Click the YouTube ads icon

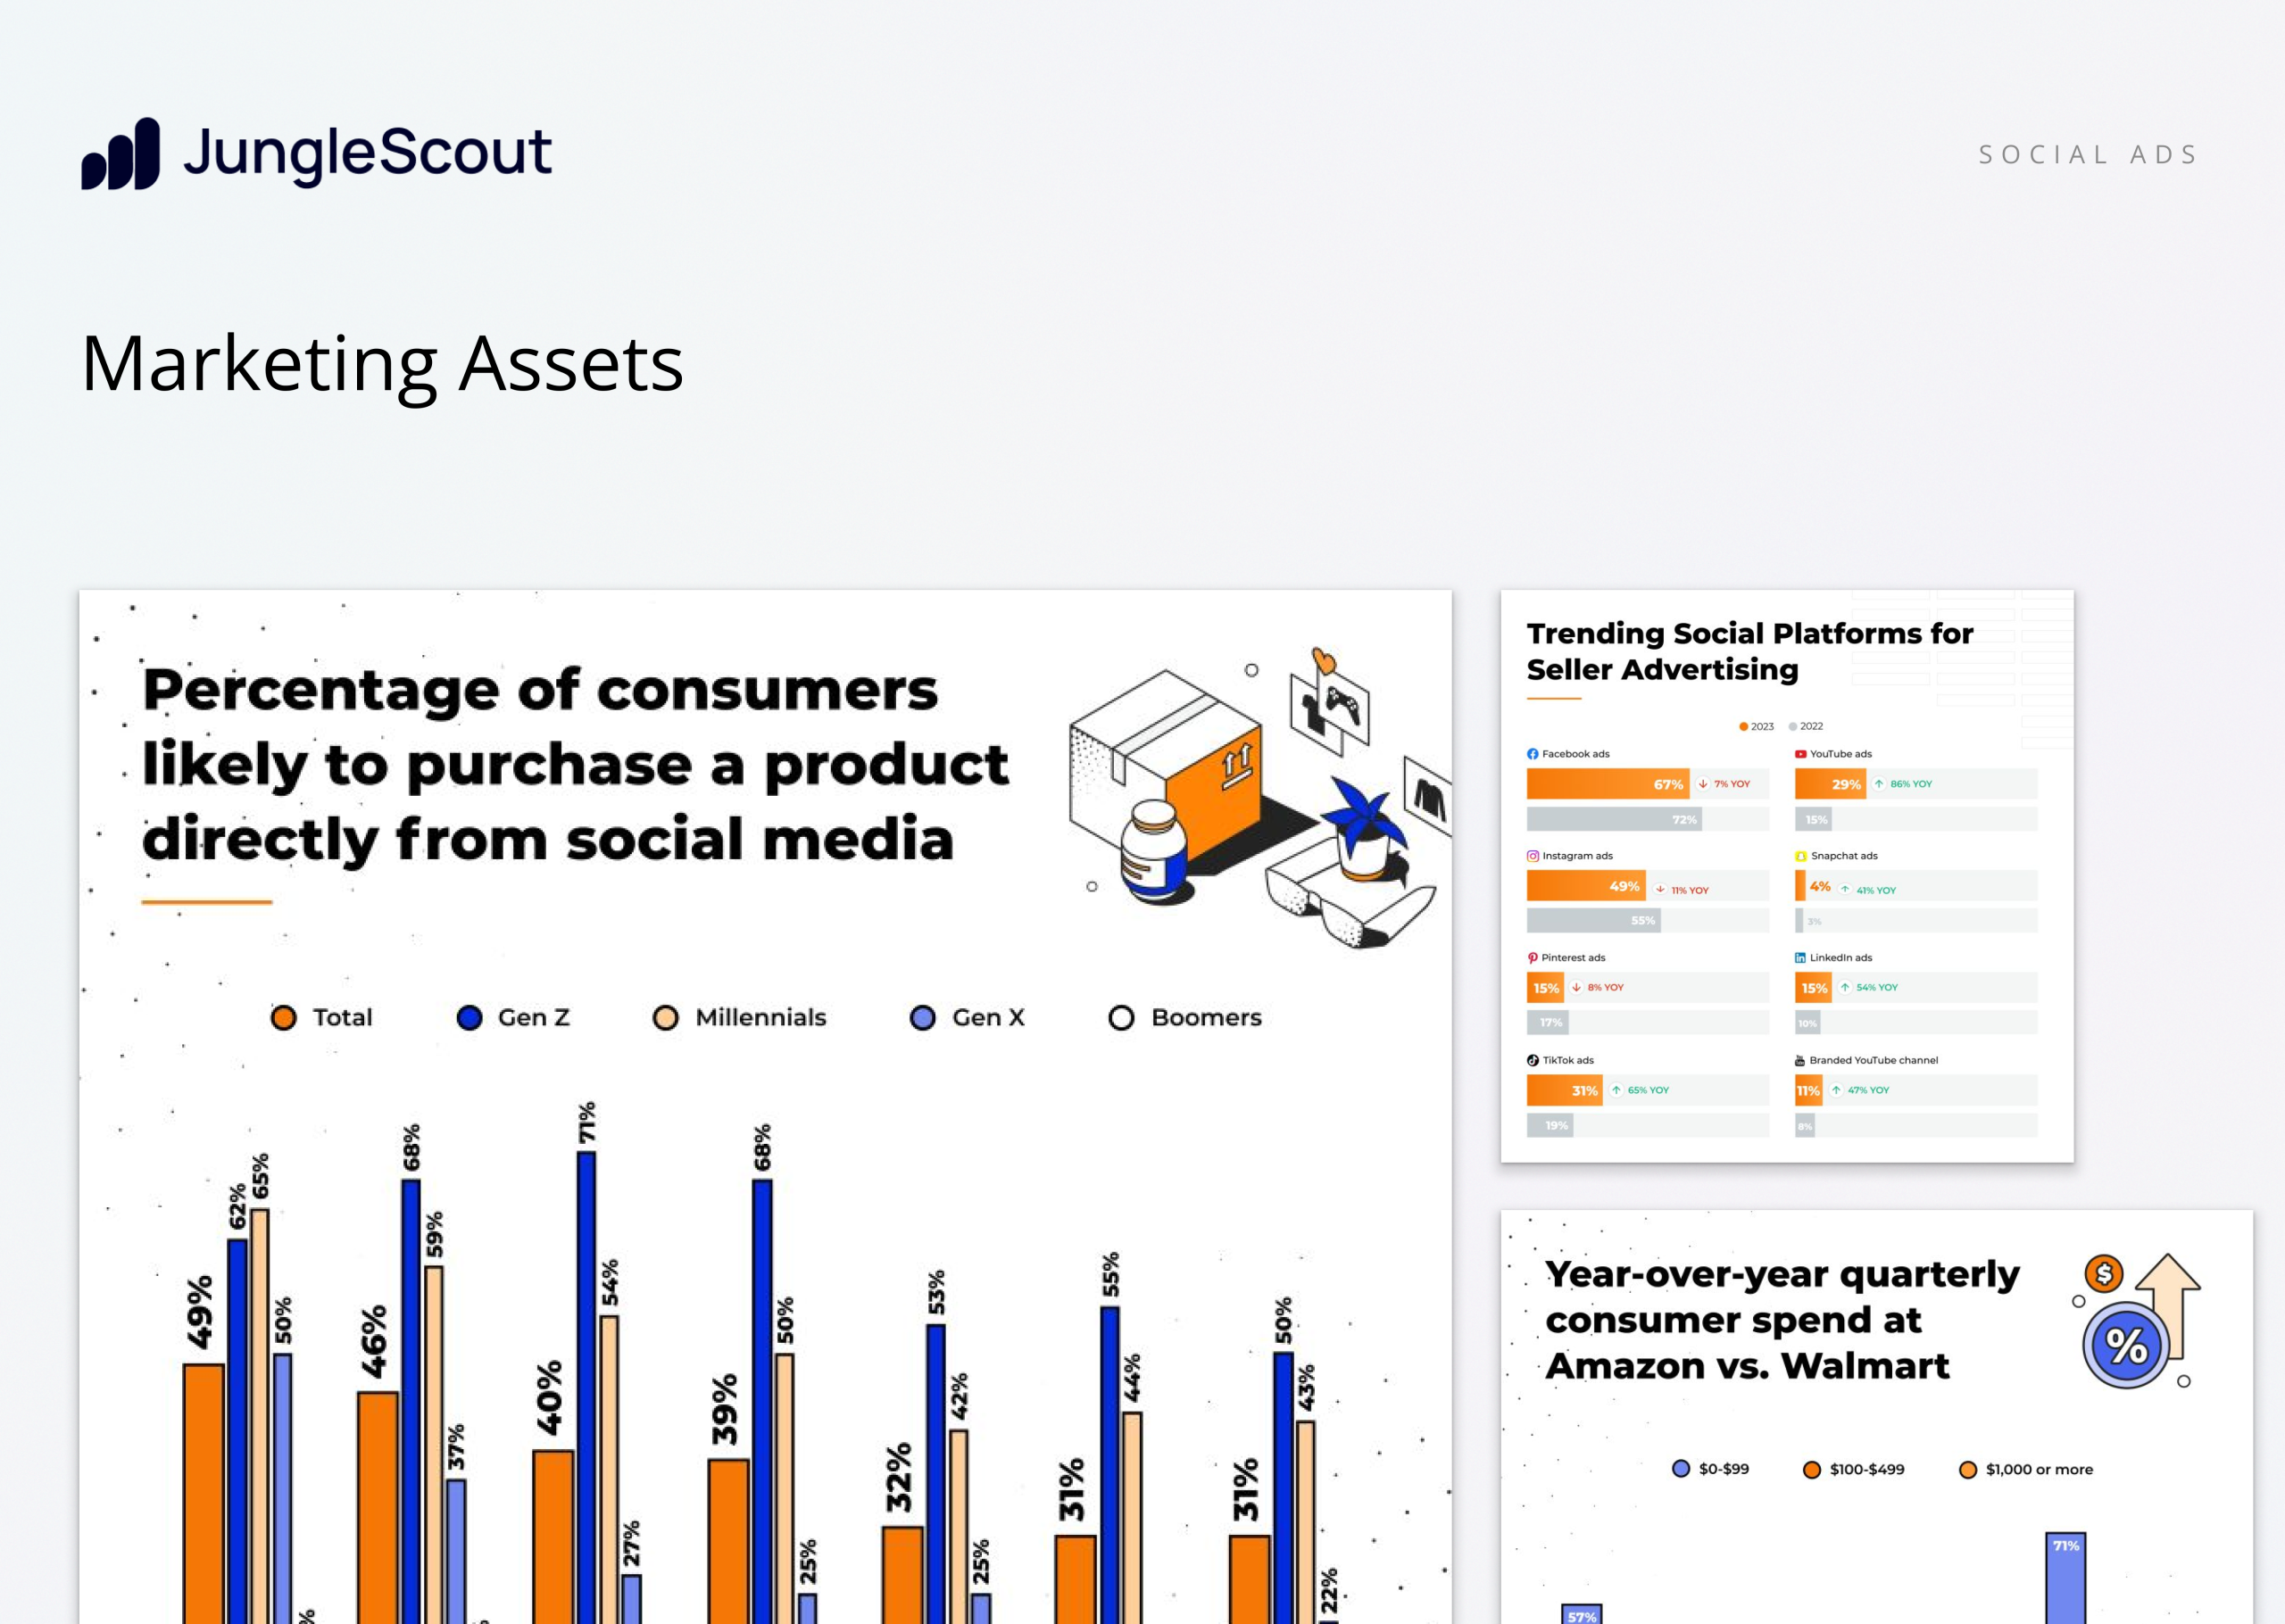pos(1800,754)
